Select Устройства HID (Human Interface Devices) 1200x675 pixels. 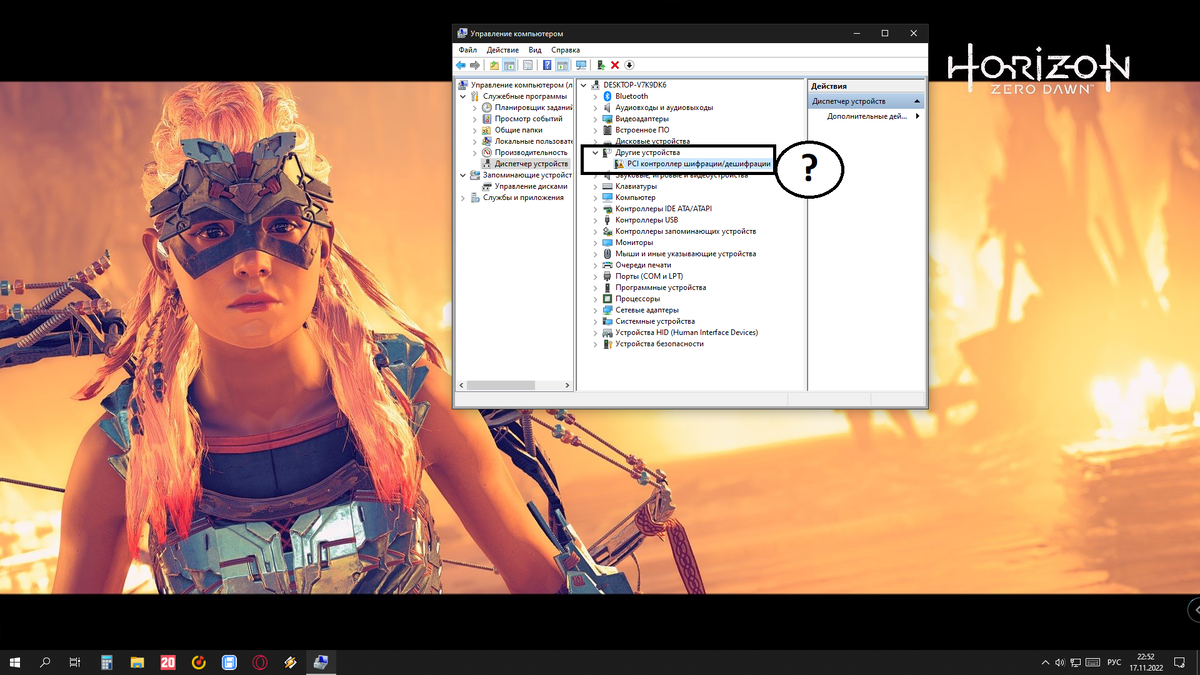pos(686,332)
